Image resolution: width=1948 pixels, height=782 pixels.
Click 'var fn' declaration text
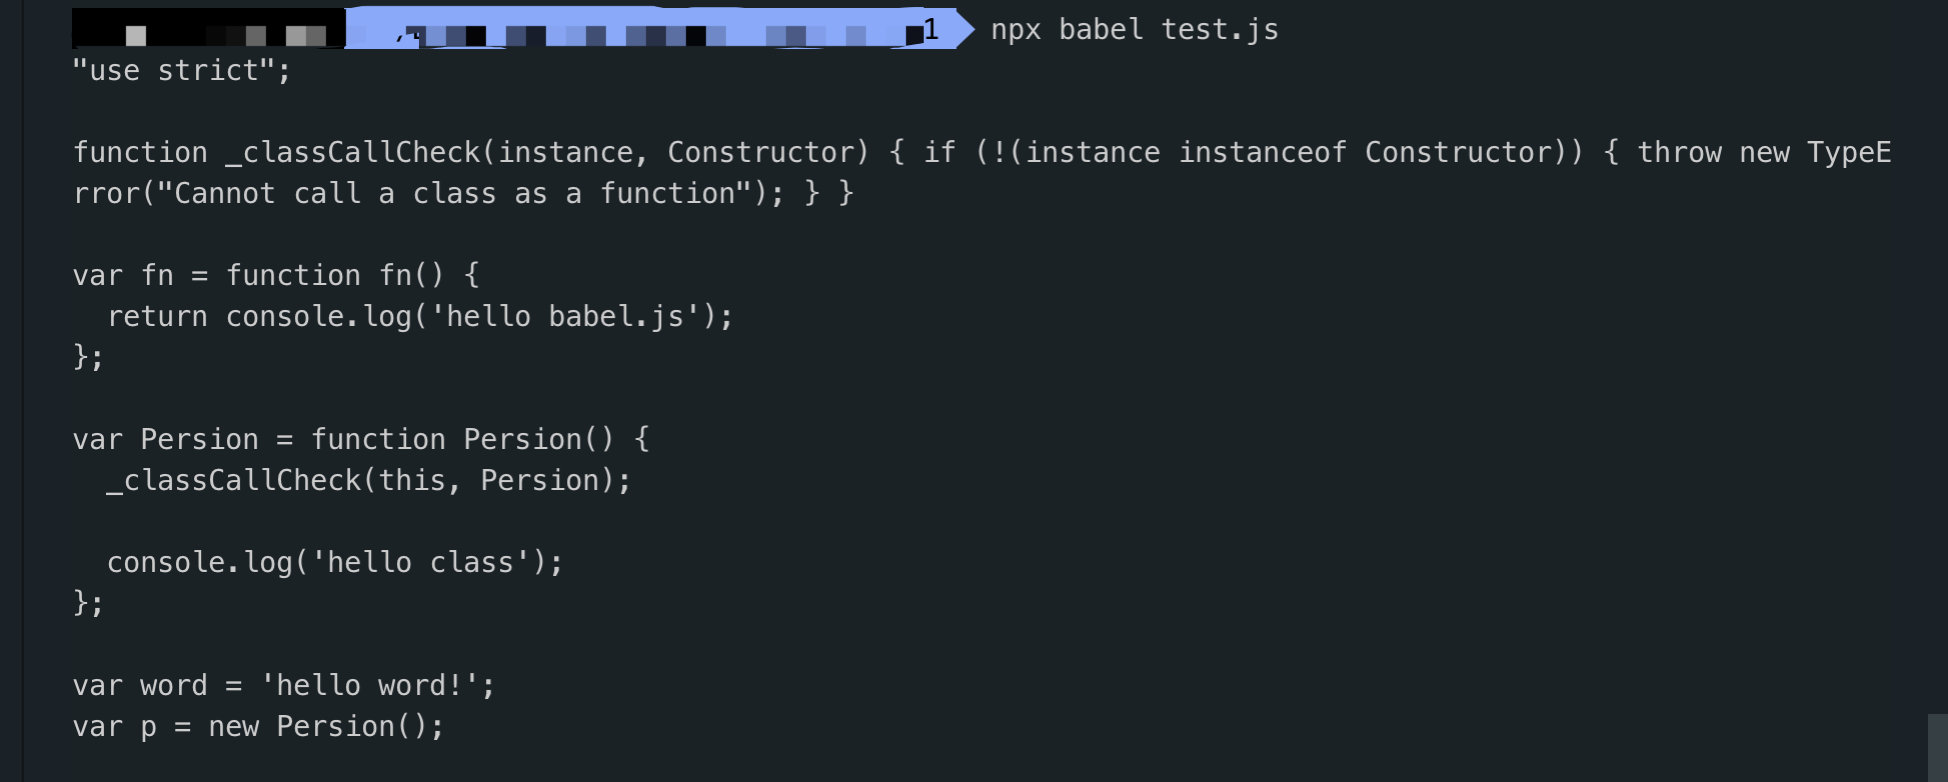coord(123,276)
